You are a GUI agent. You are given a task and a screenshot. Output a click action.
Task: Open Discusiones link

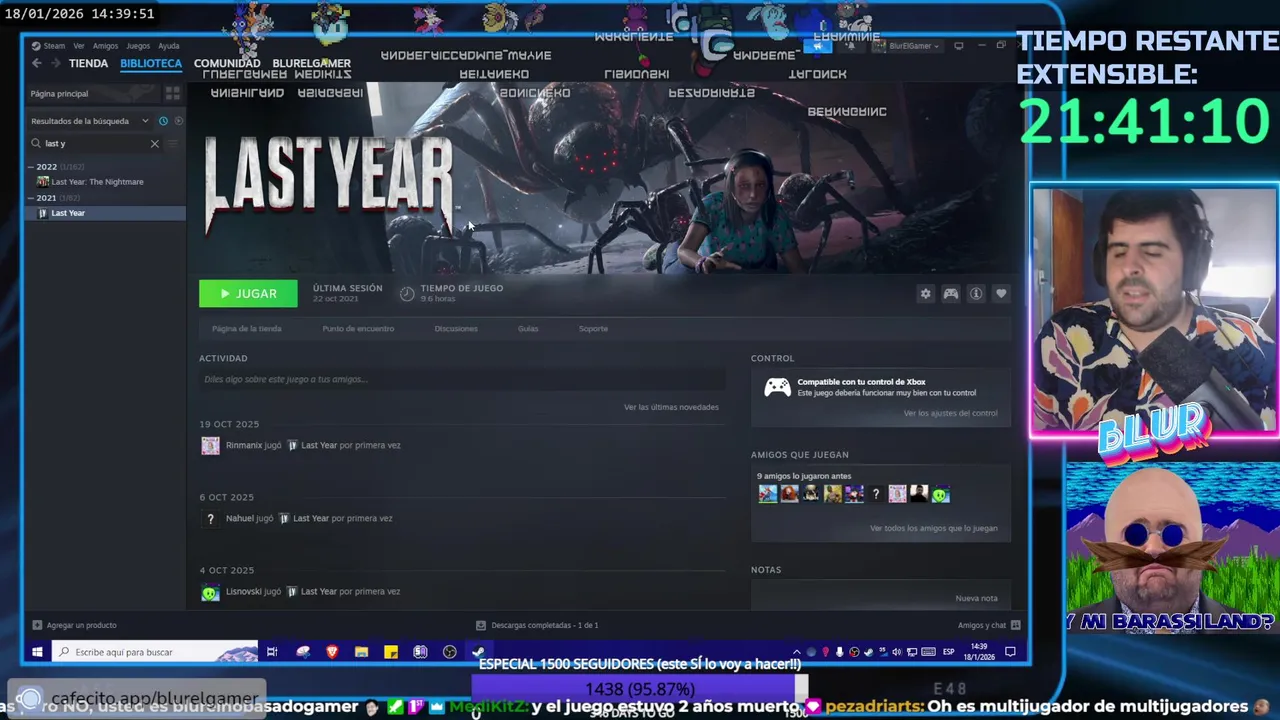[456, 328]
